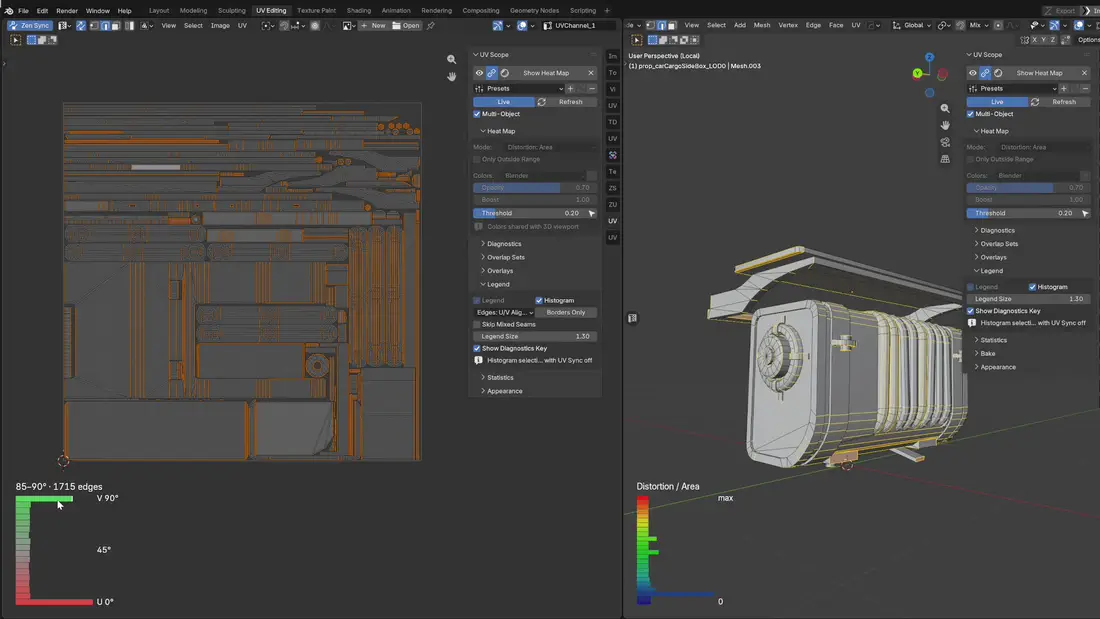
Task: Click Borders Only button
Action: (566, 312)
